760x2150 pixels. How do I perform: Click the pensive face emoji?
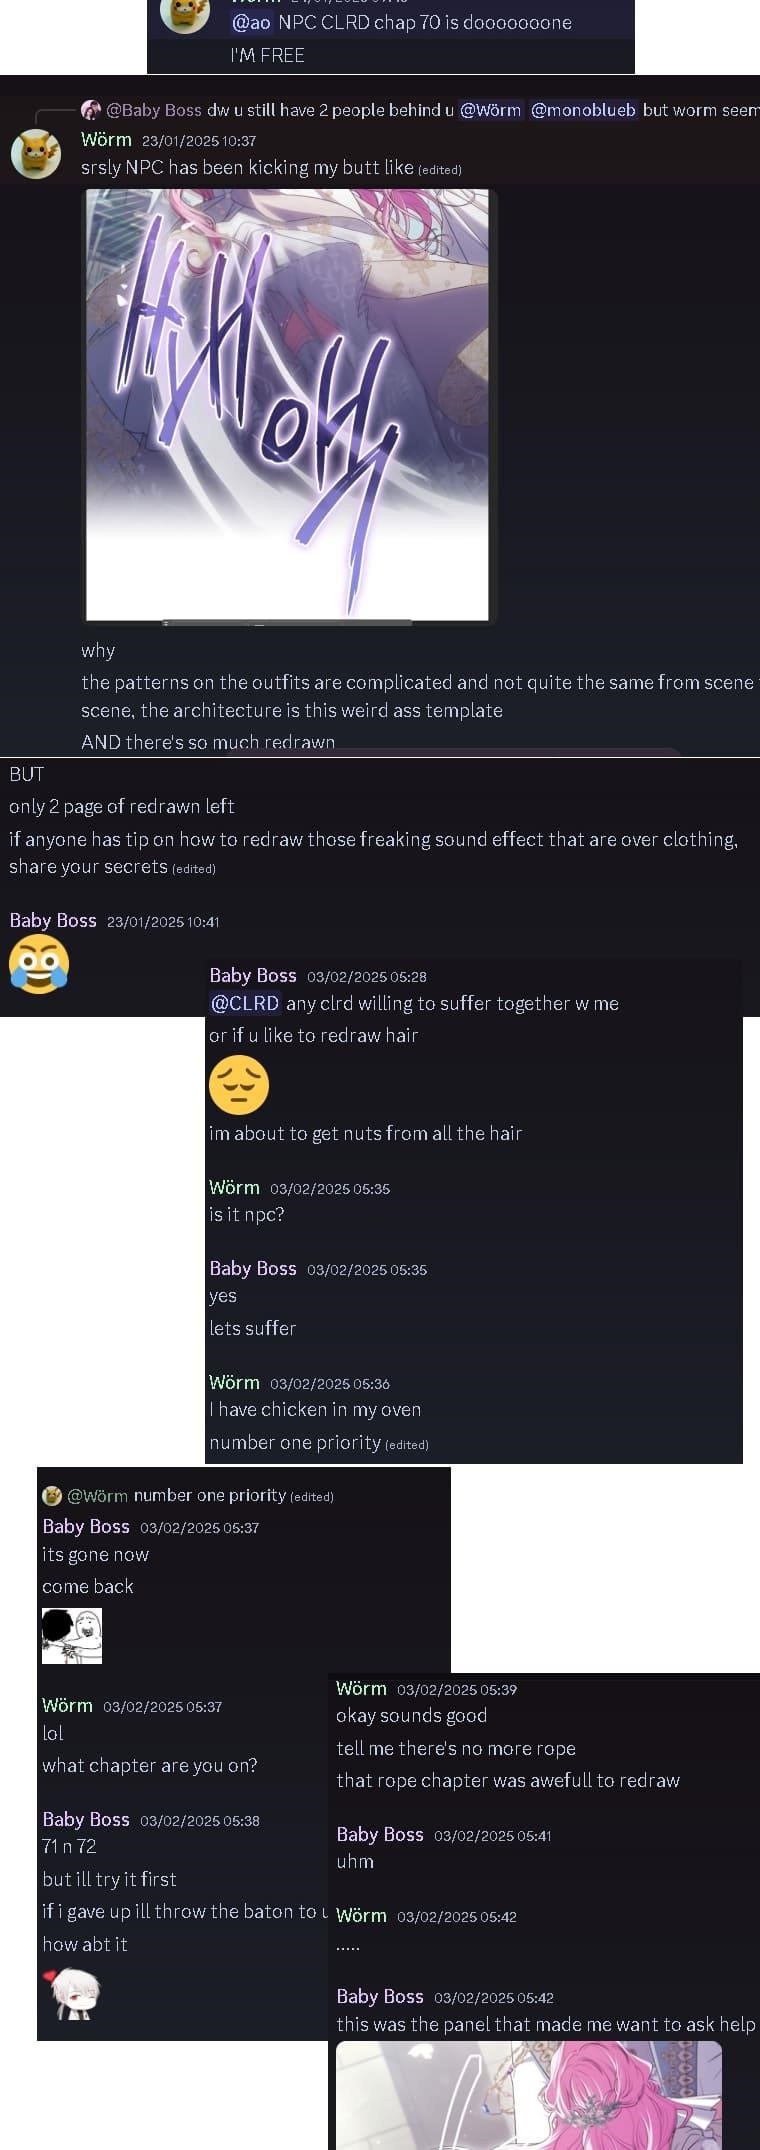tap(239, 1085)
